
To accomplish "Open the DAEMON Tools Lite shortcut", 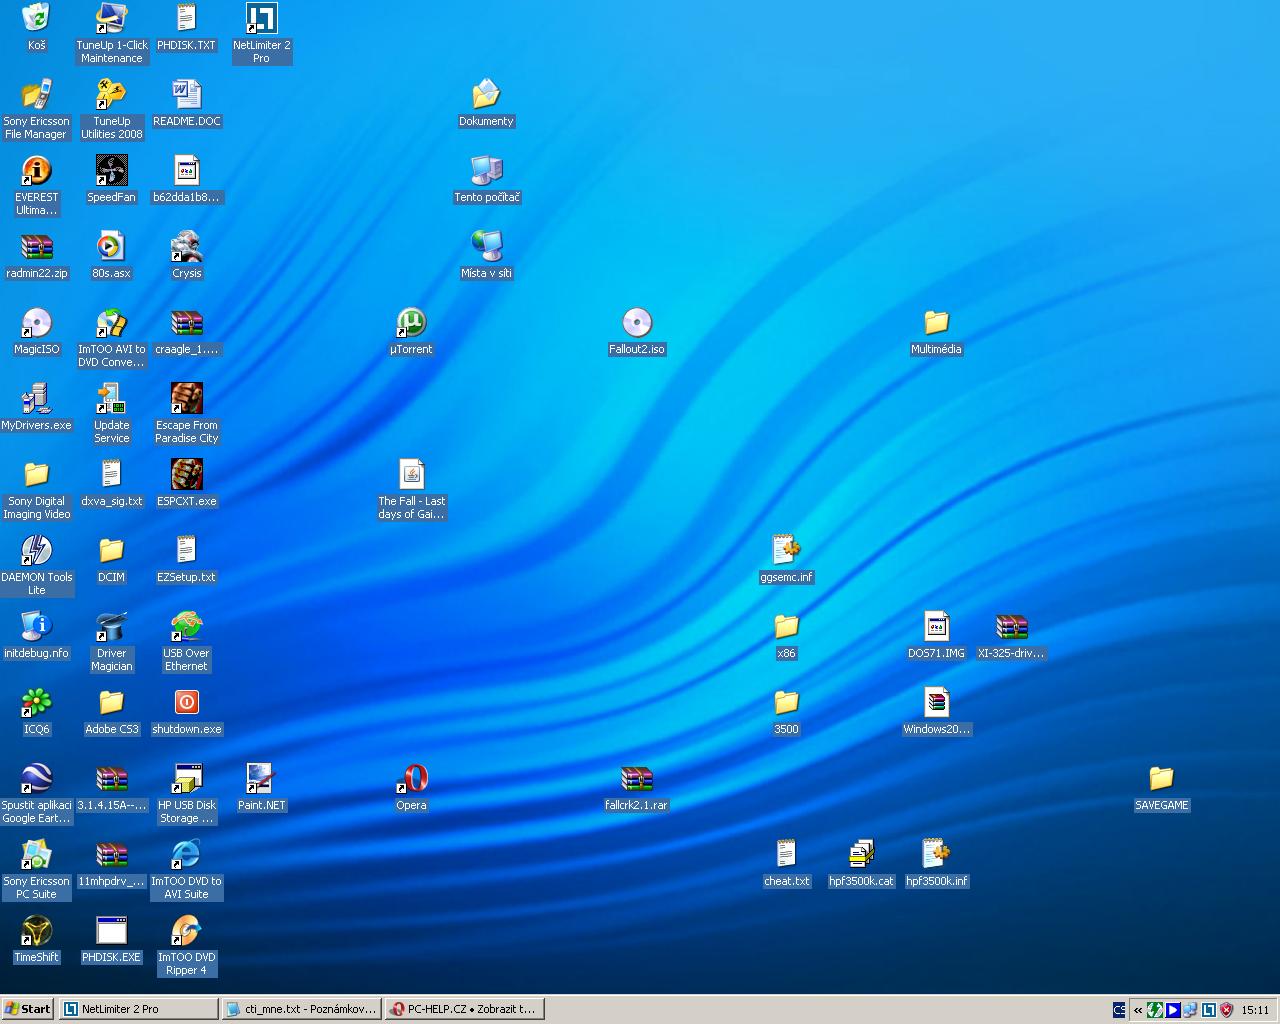I will click(x=36, y=551).
